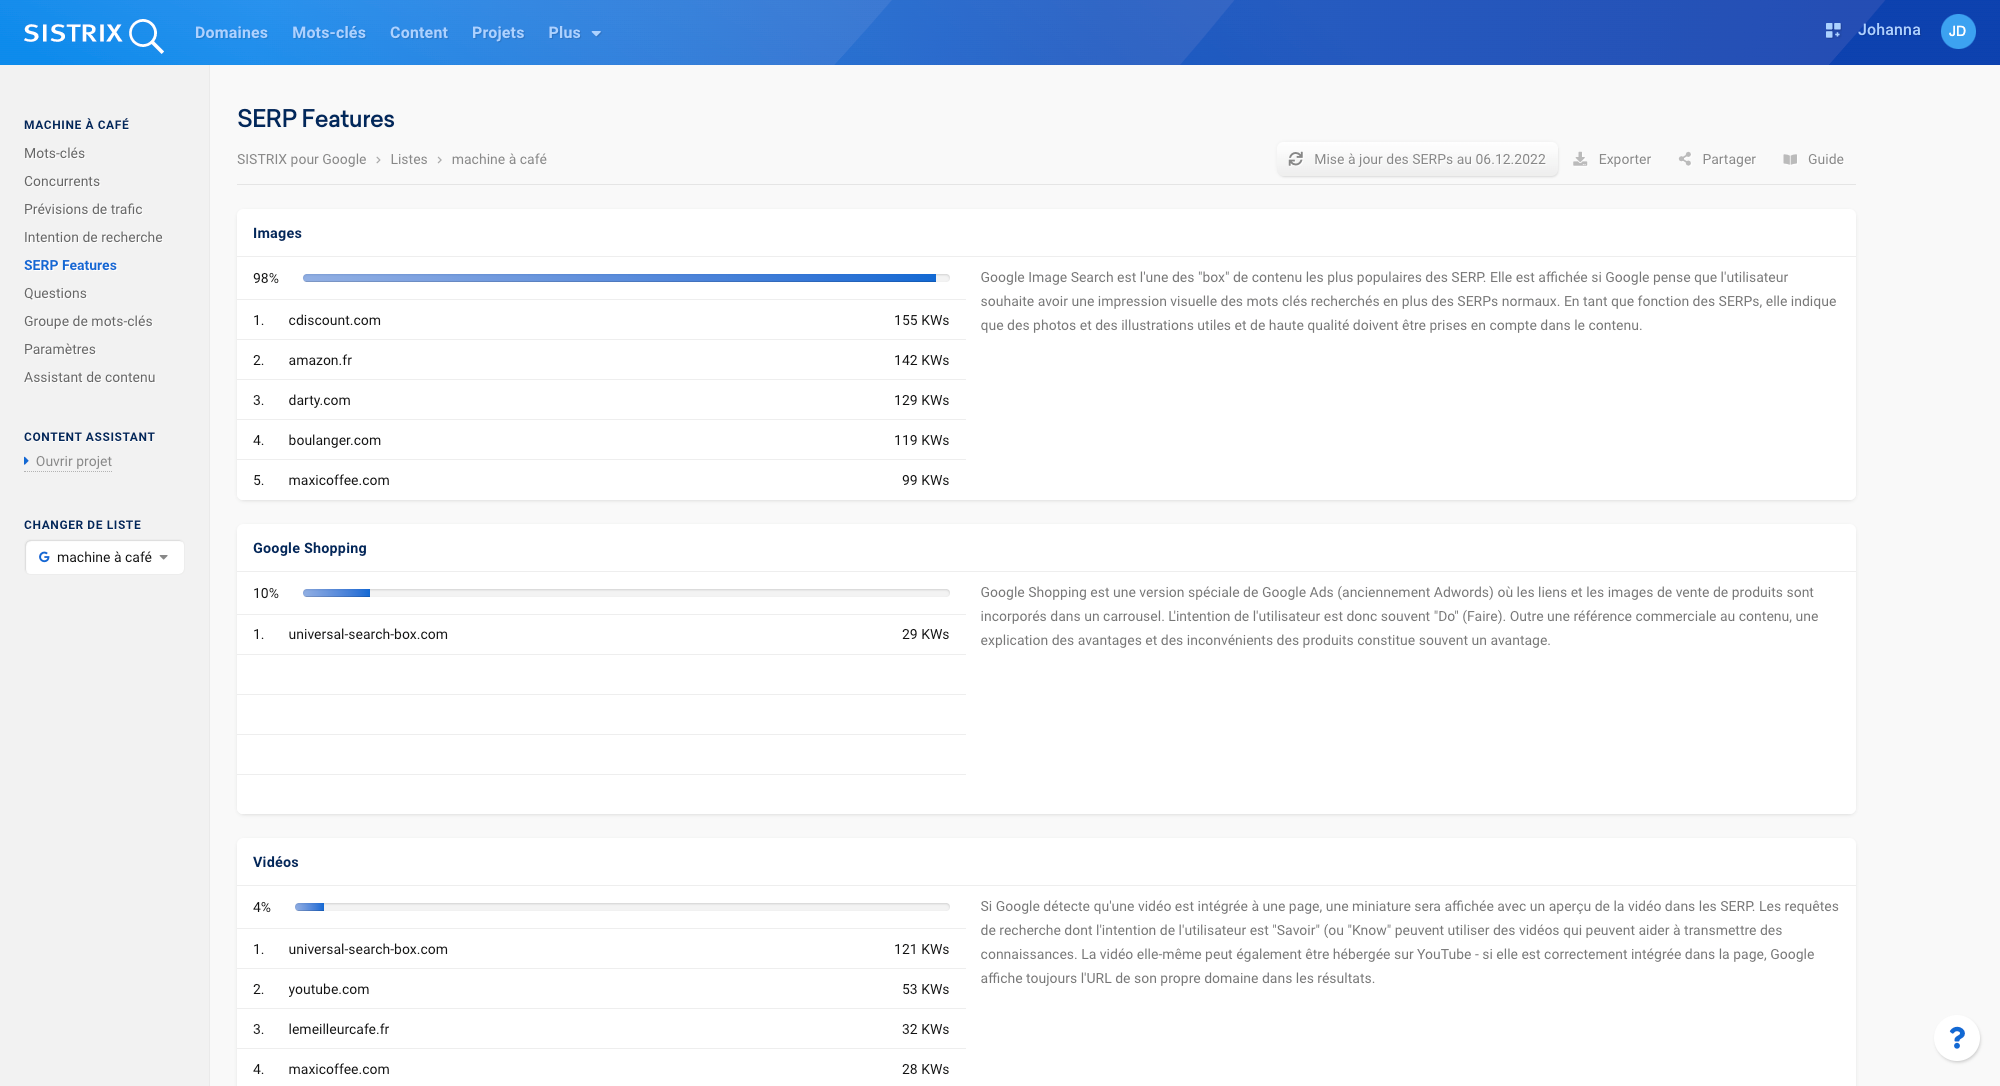This screenshot has width=2000, height=1086.
Task: Open the Content top menu
Action: point(419,33)
